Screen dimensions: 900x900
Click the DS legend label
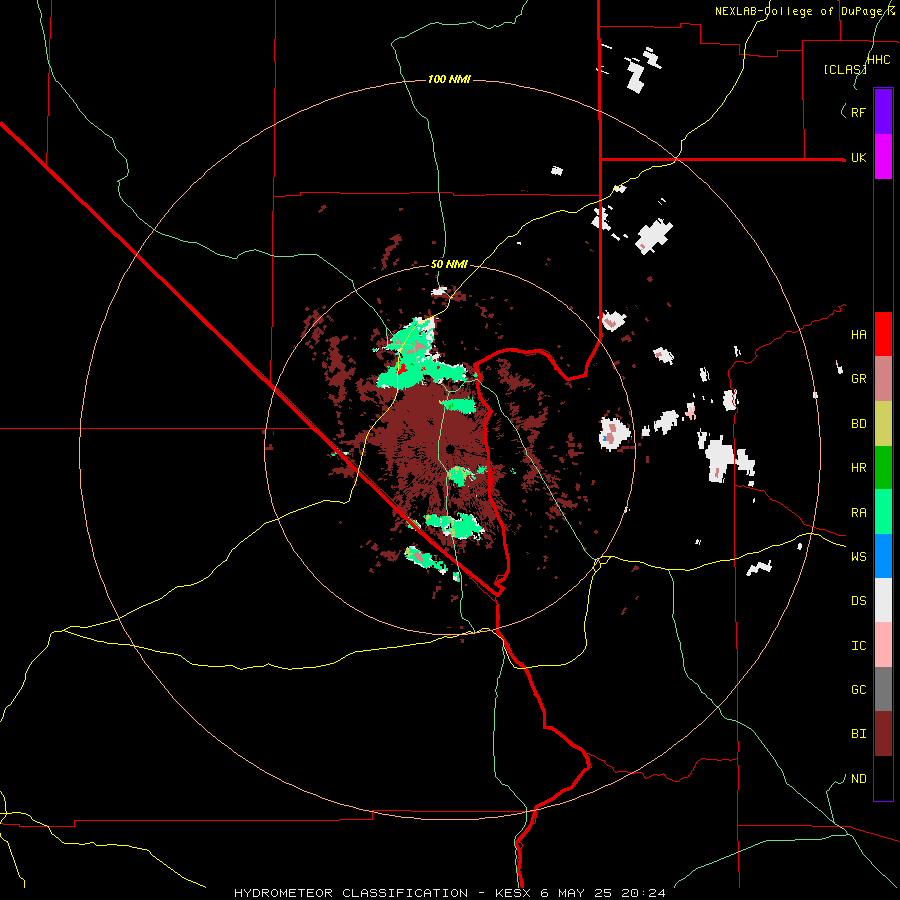(x=859, y=601)
